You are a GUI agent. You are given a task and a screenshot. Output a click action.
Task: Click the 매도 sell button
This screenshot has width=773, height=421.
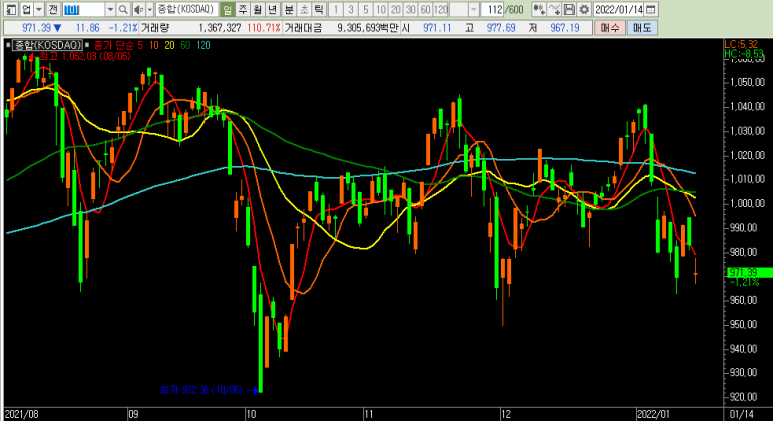(642, 28)
